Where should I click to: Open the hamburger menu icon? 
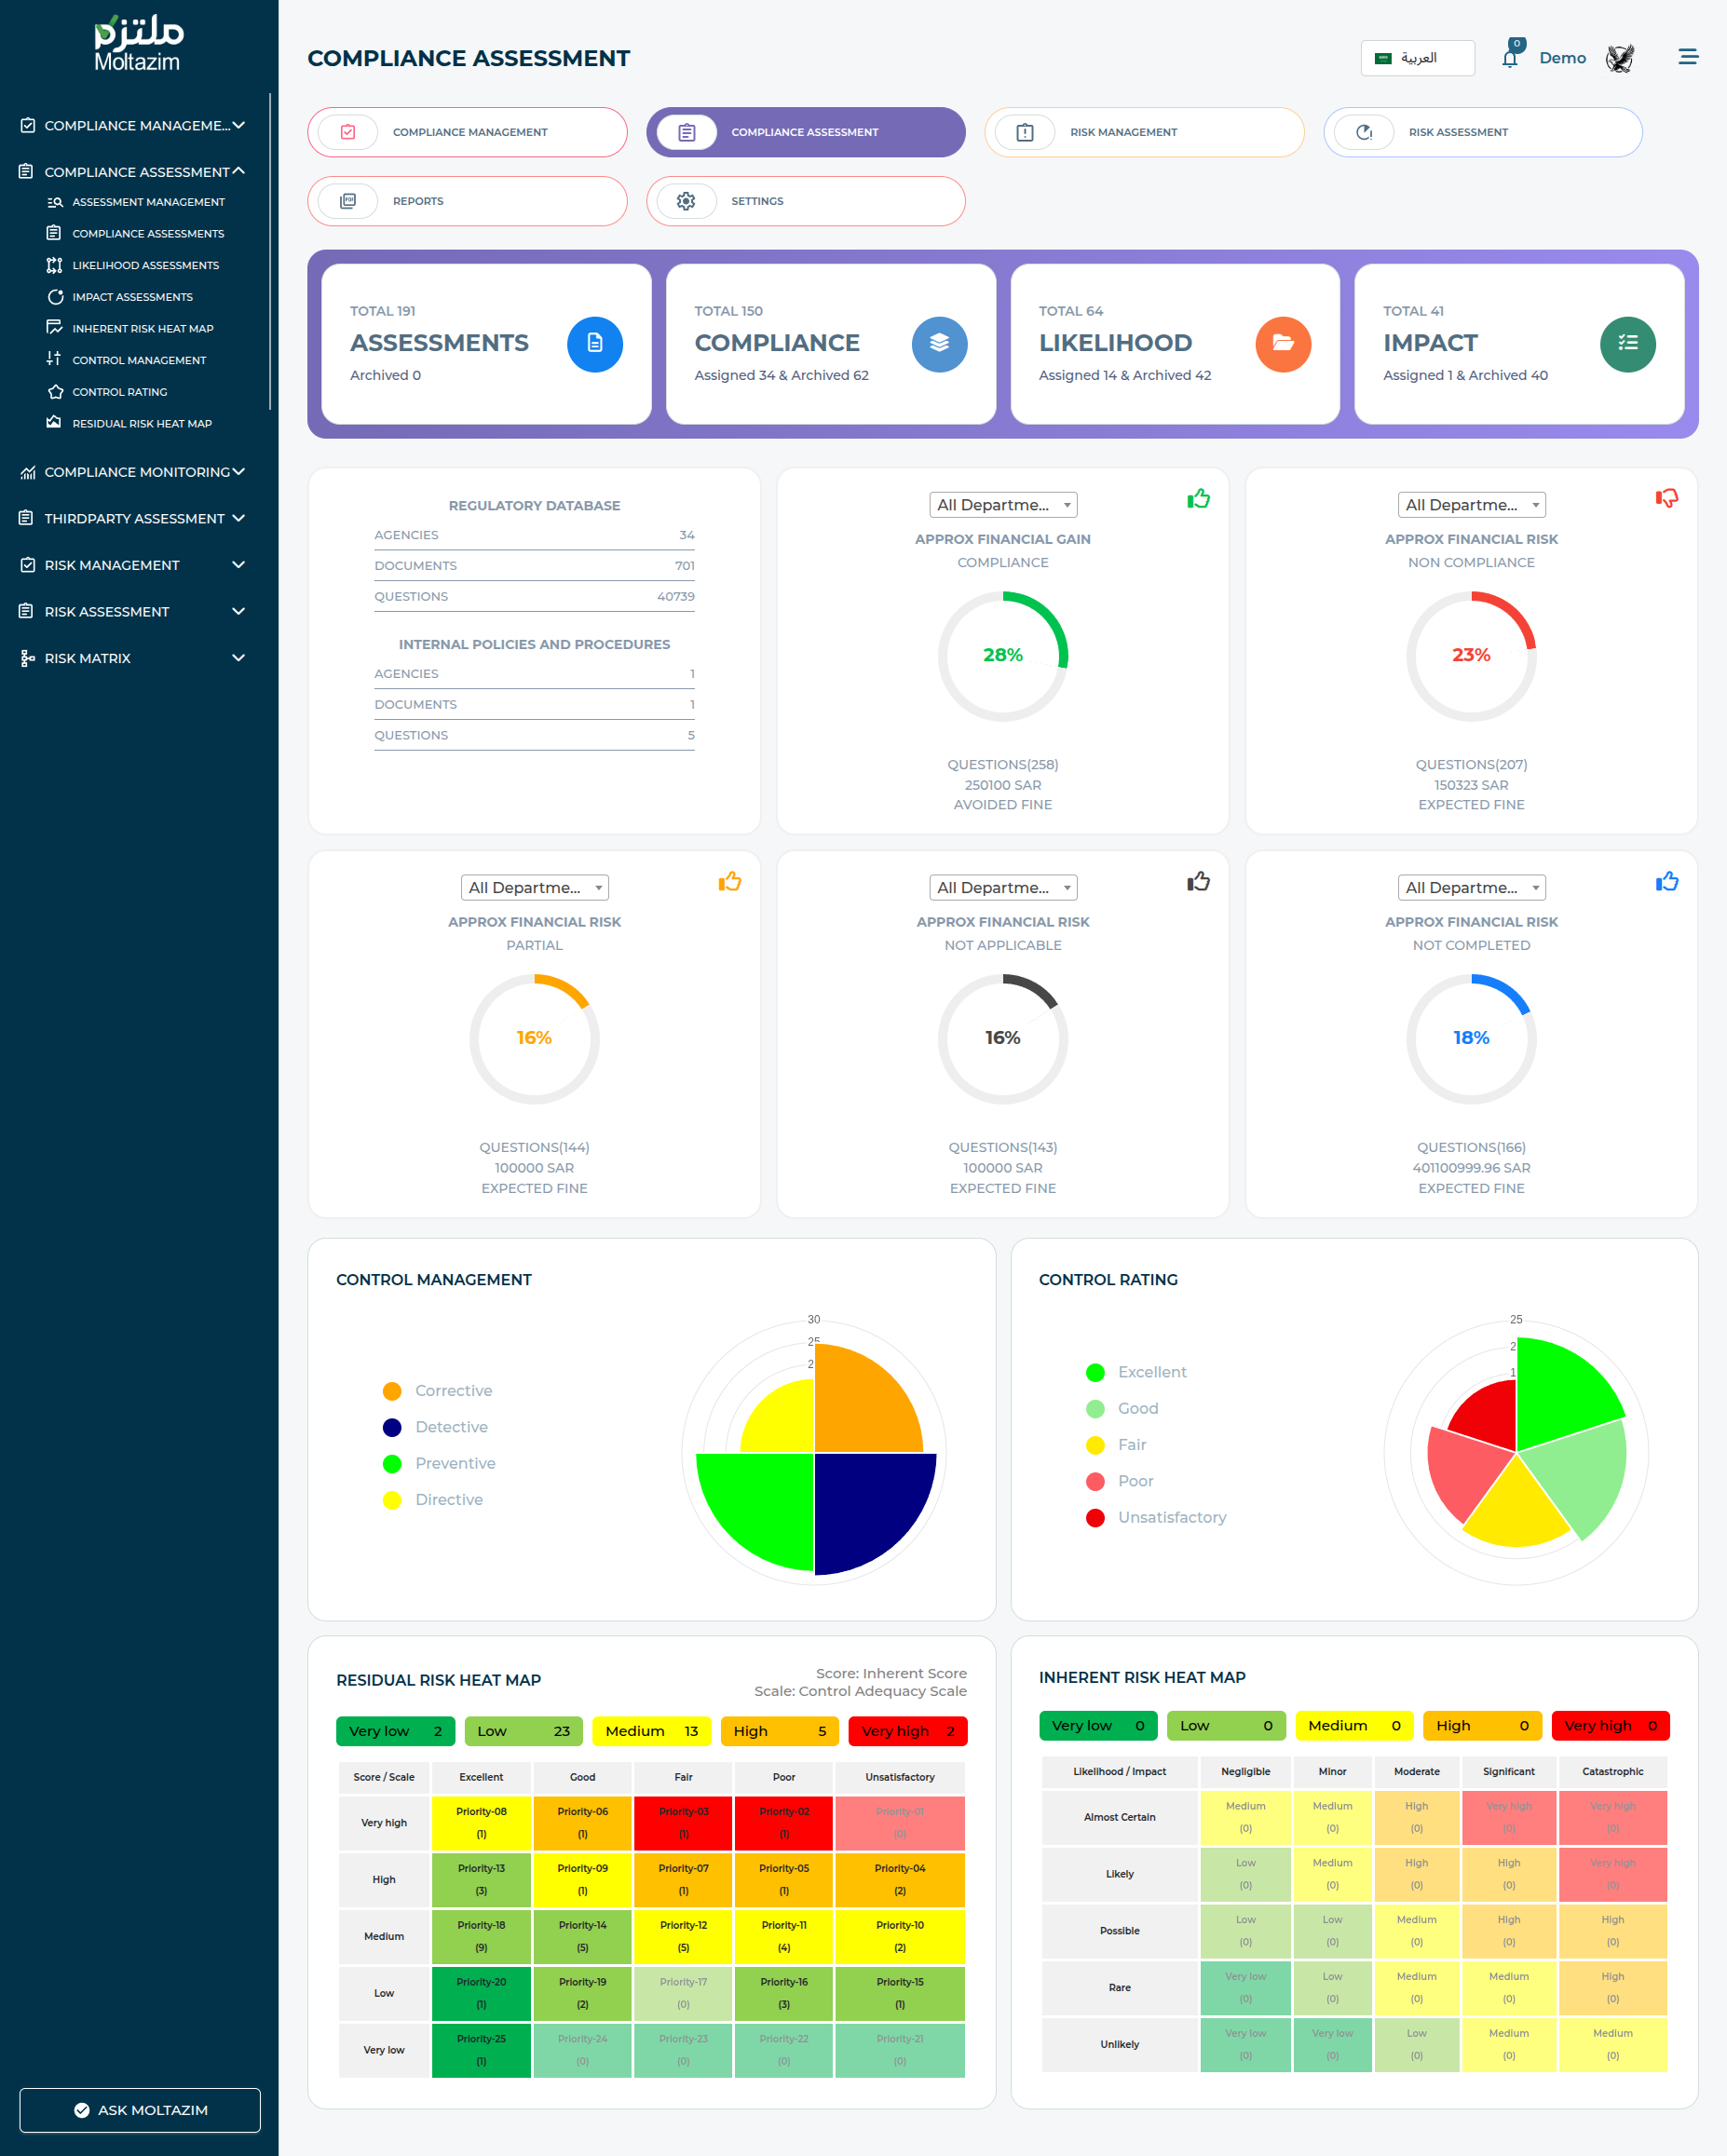[x=1687, y=57]
